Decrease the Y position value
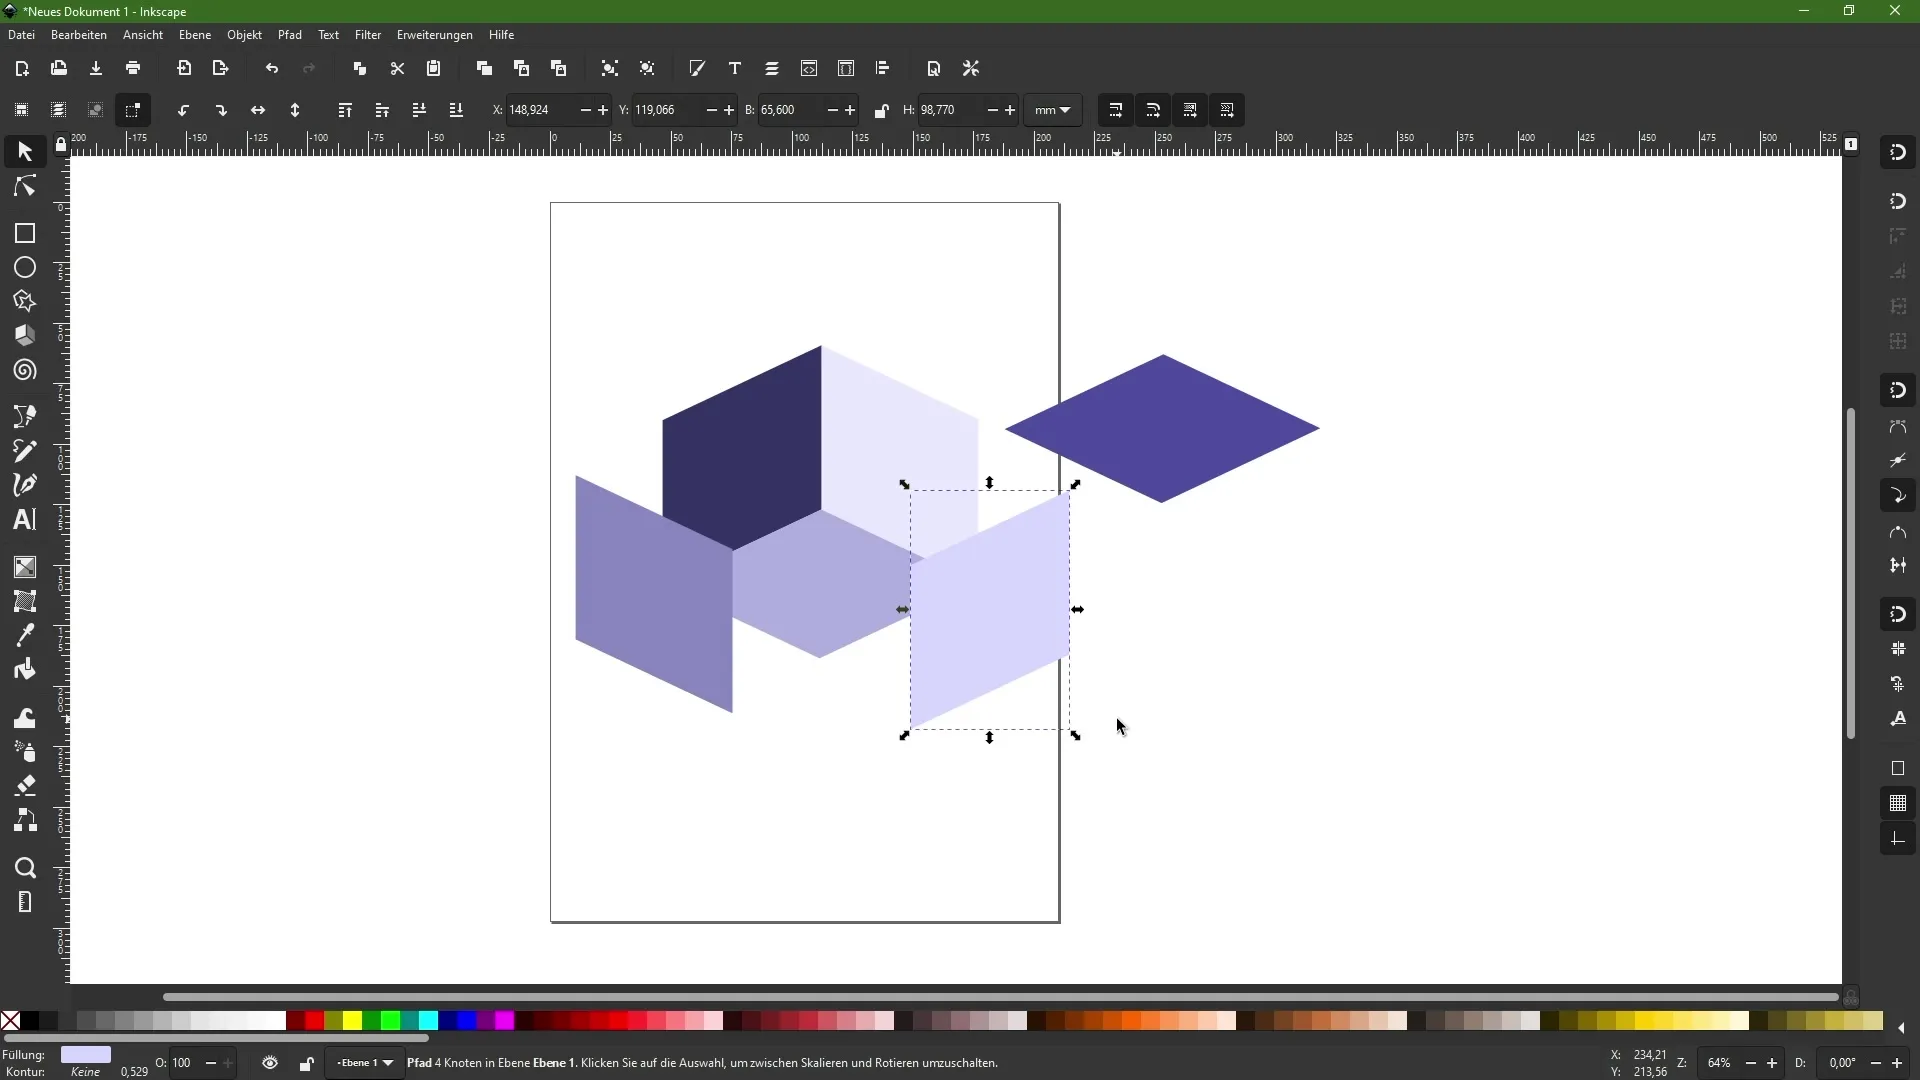1920x1080 pixels. [x=711, y=110]
